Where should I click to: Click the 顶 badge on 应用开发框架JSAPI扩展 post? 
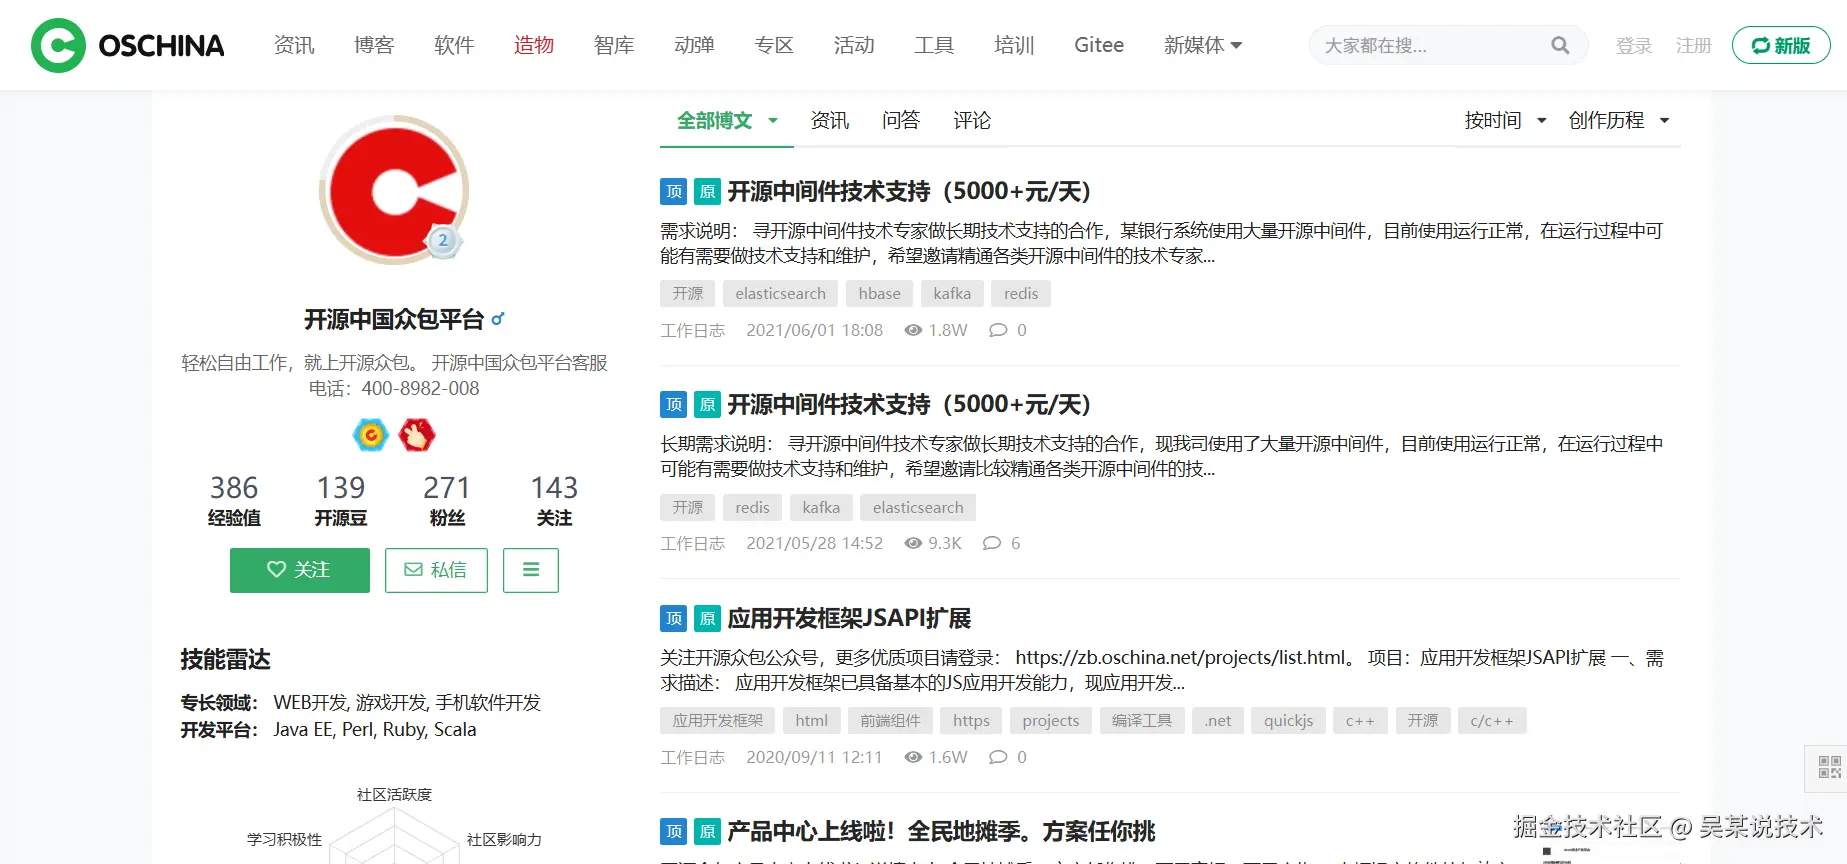[674, 619]
